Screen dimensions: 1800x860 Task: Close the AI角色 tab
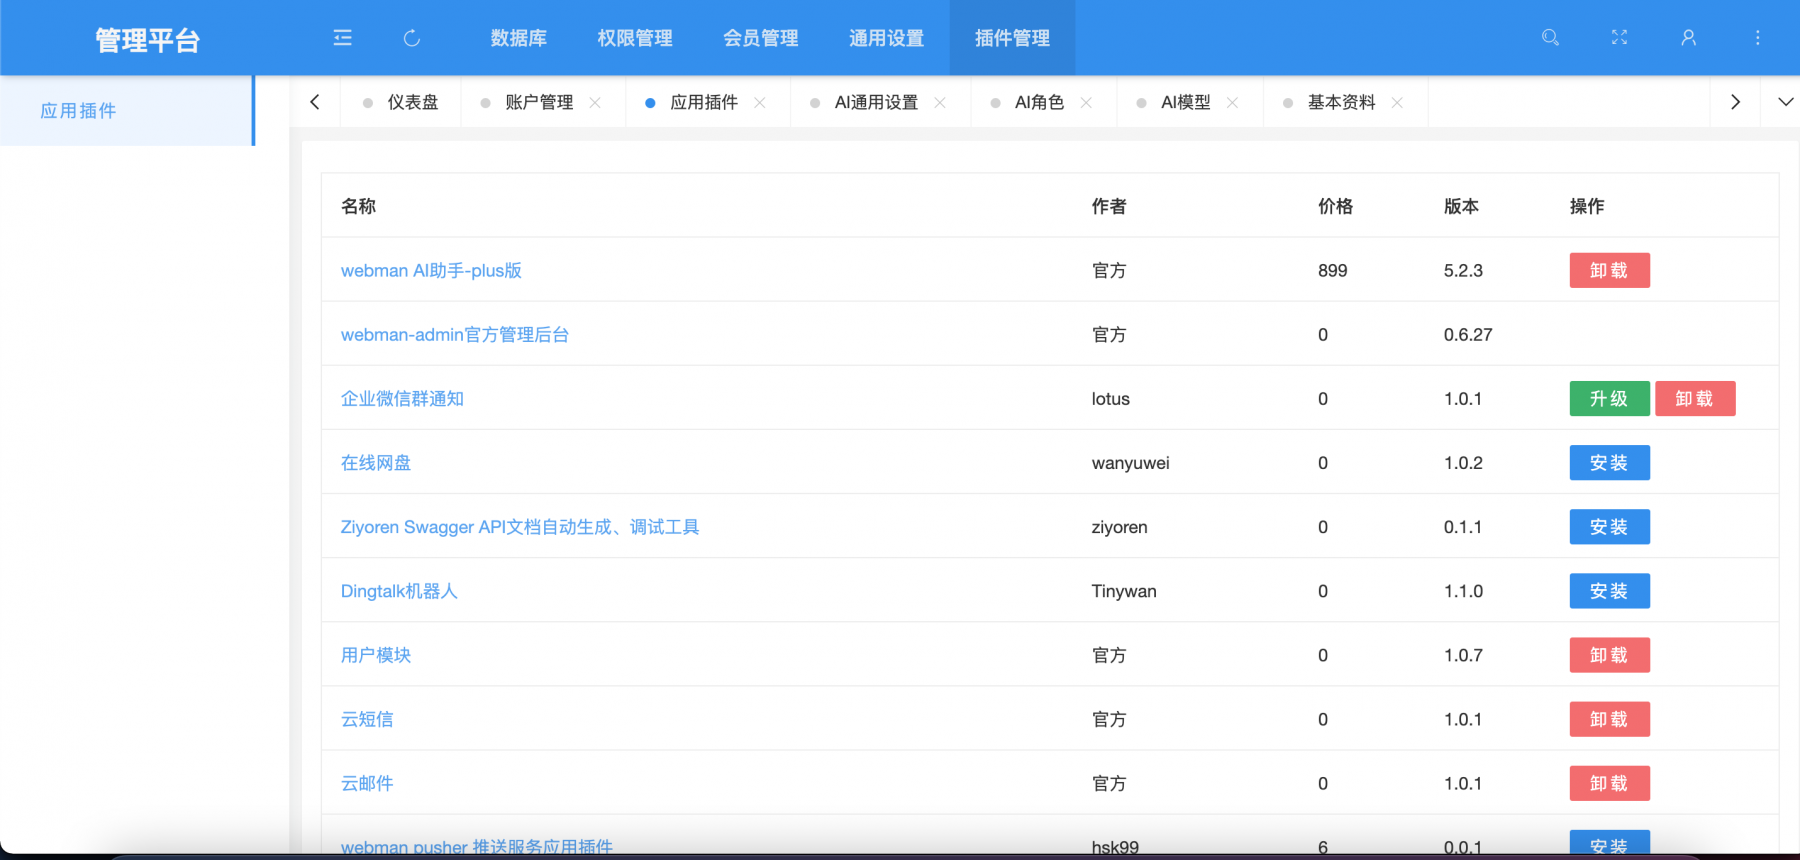point(1086,102)
